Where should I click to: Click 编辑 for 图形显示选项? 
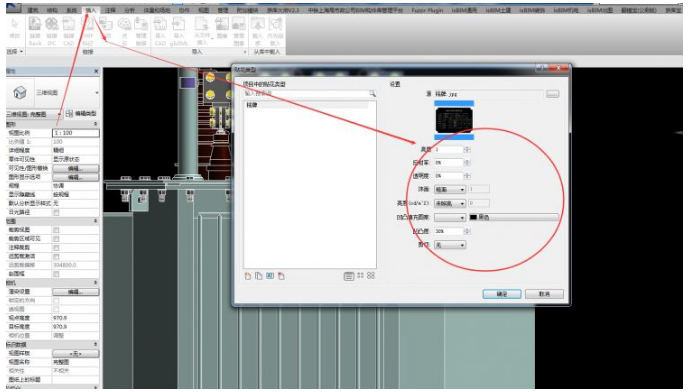pos(75,177)
